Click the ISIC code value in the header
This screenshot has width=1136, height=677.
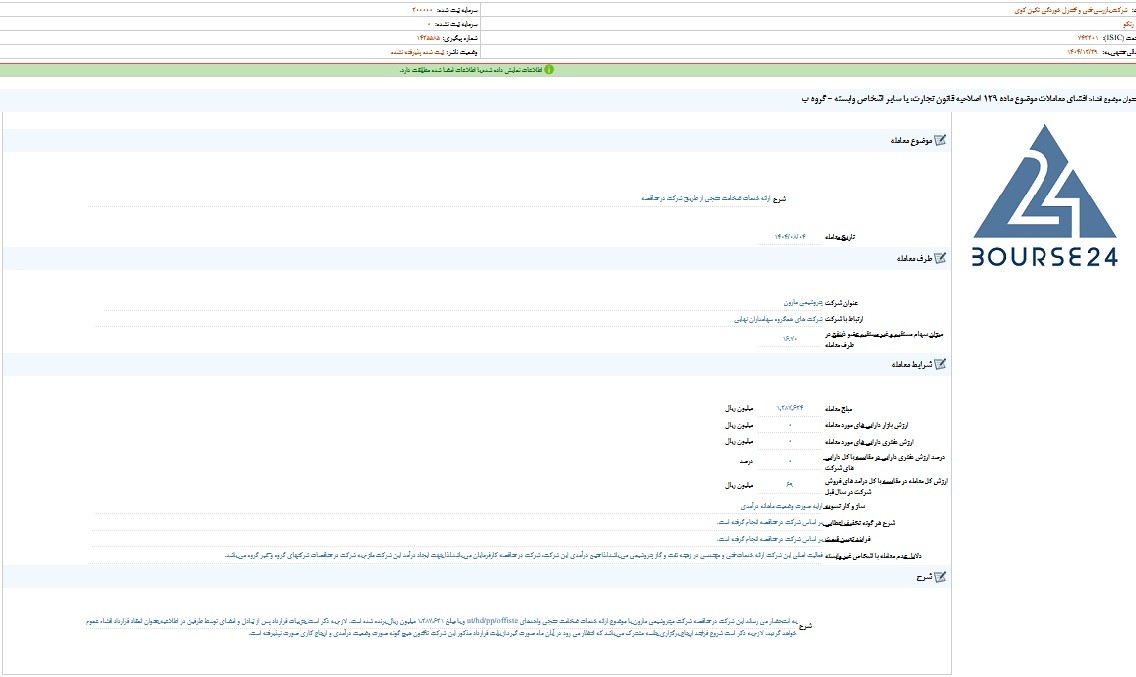point(1087,38)
